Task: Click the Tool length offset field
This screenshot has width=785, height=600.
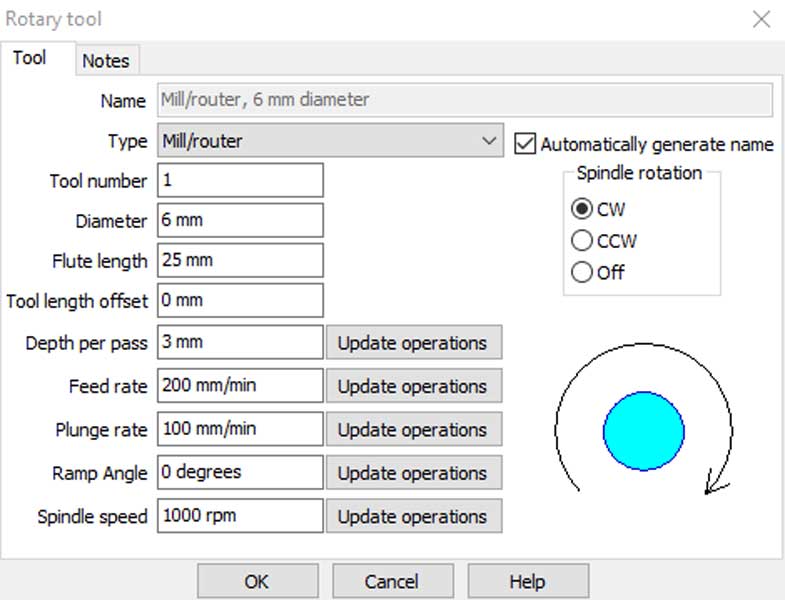Action: click(x=240, y=300)
